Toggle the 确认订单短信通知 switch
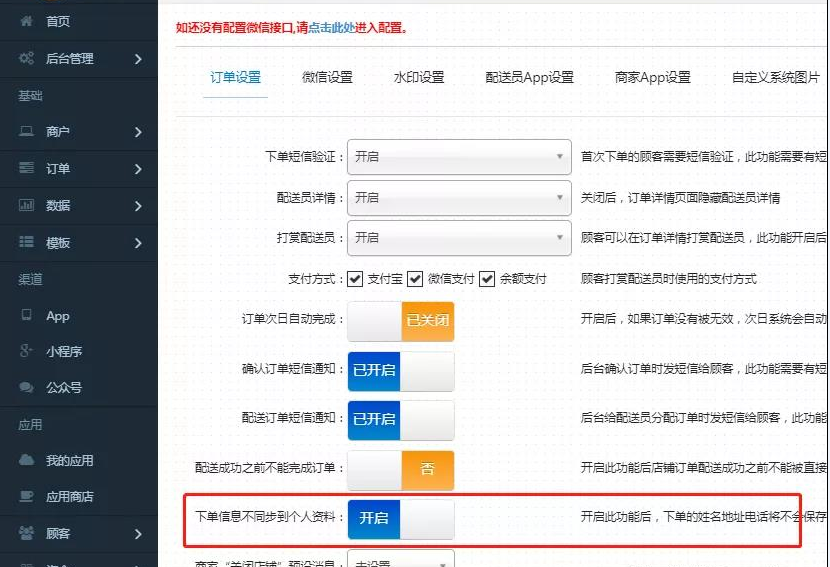Viewport: 830px width, 567px height. pos(401,371)
